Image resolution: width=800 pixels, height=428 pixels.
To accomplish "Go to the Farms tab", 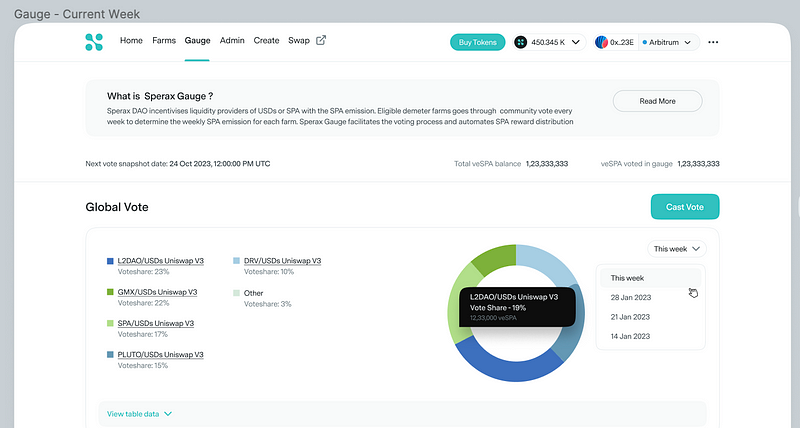I will [164, 40].
